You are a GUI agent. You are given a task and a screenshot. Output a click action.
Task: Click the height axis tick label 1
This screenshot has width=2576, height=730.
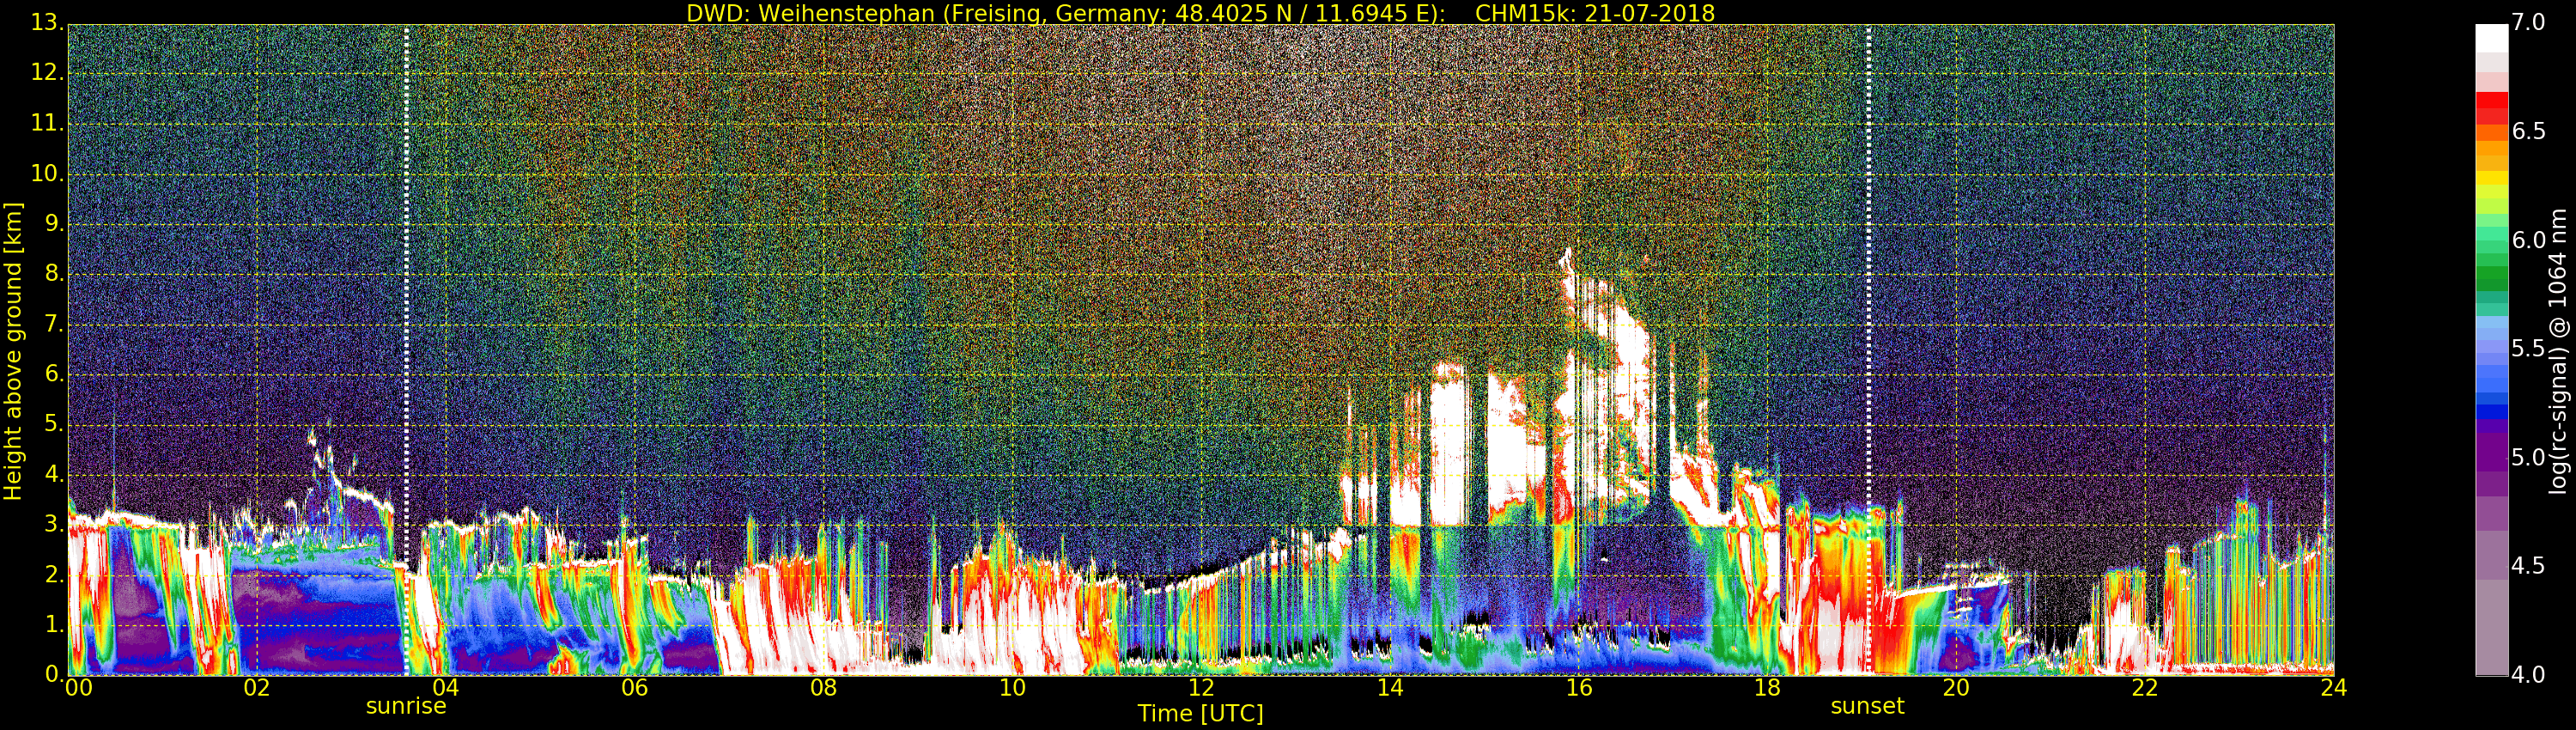pyautogui.click(x=53, y=624)
